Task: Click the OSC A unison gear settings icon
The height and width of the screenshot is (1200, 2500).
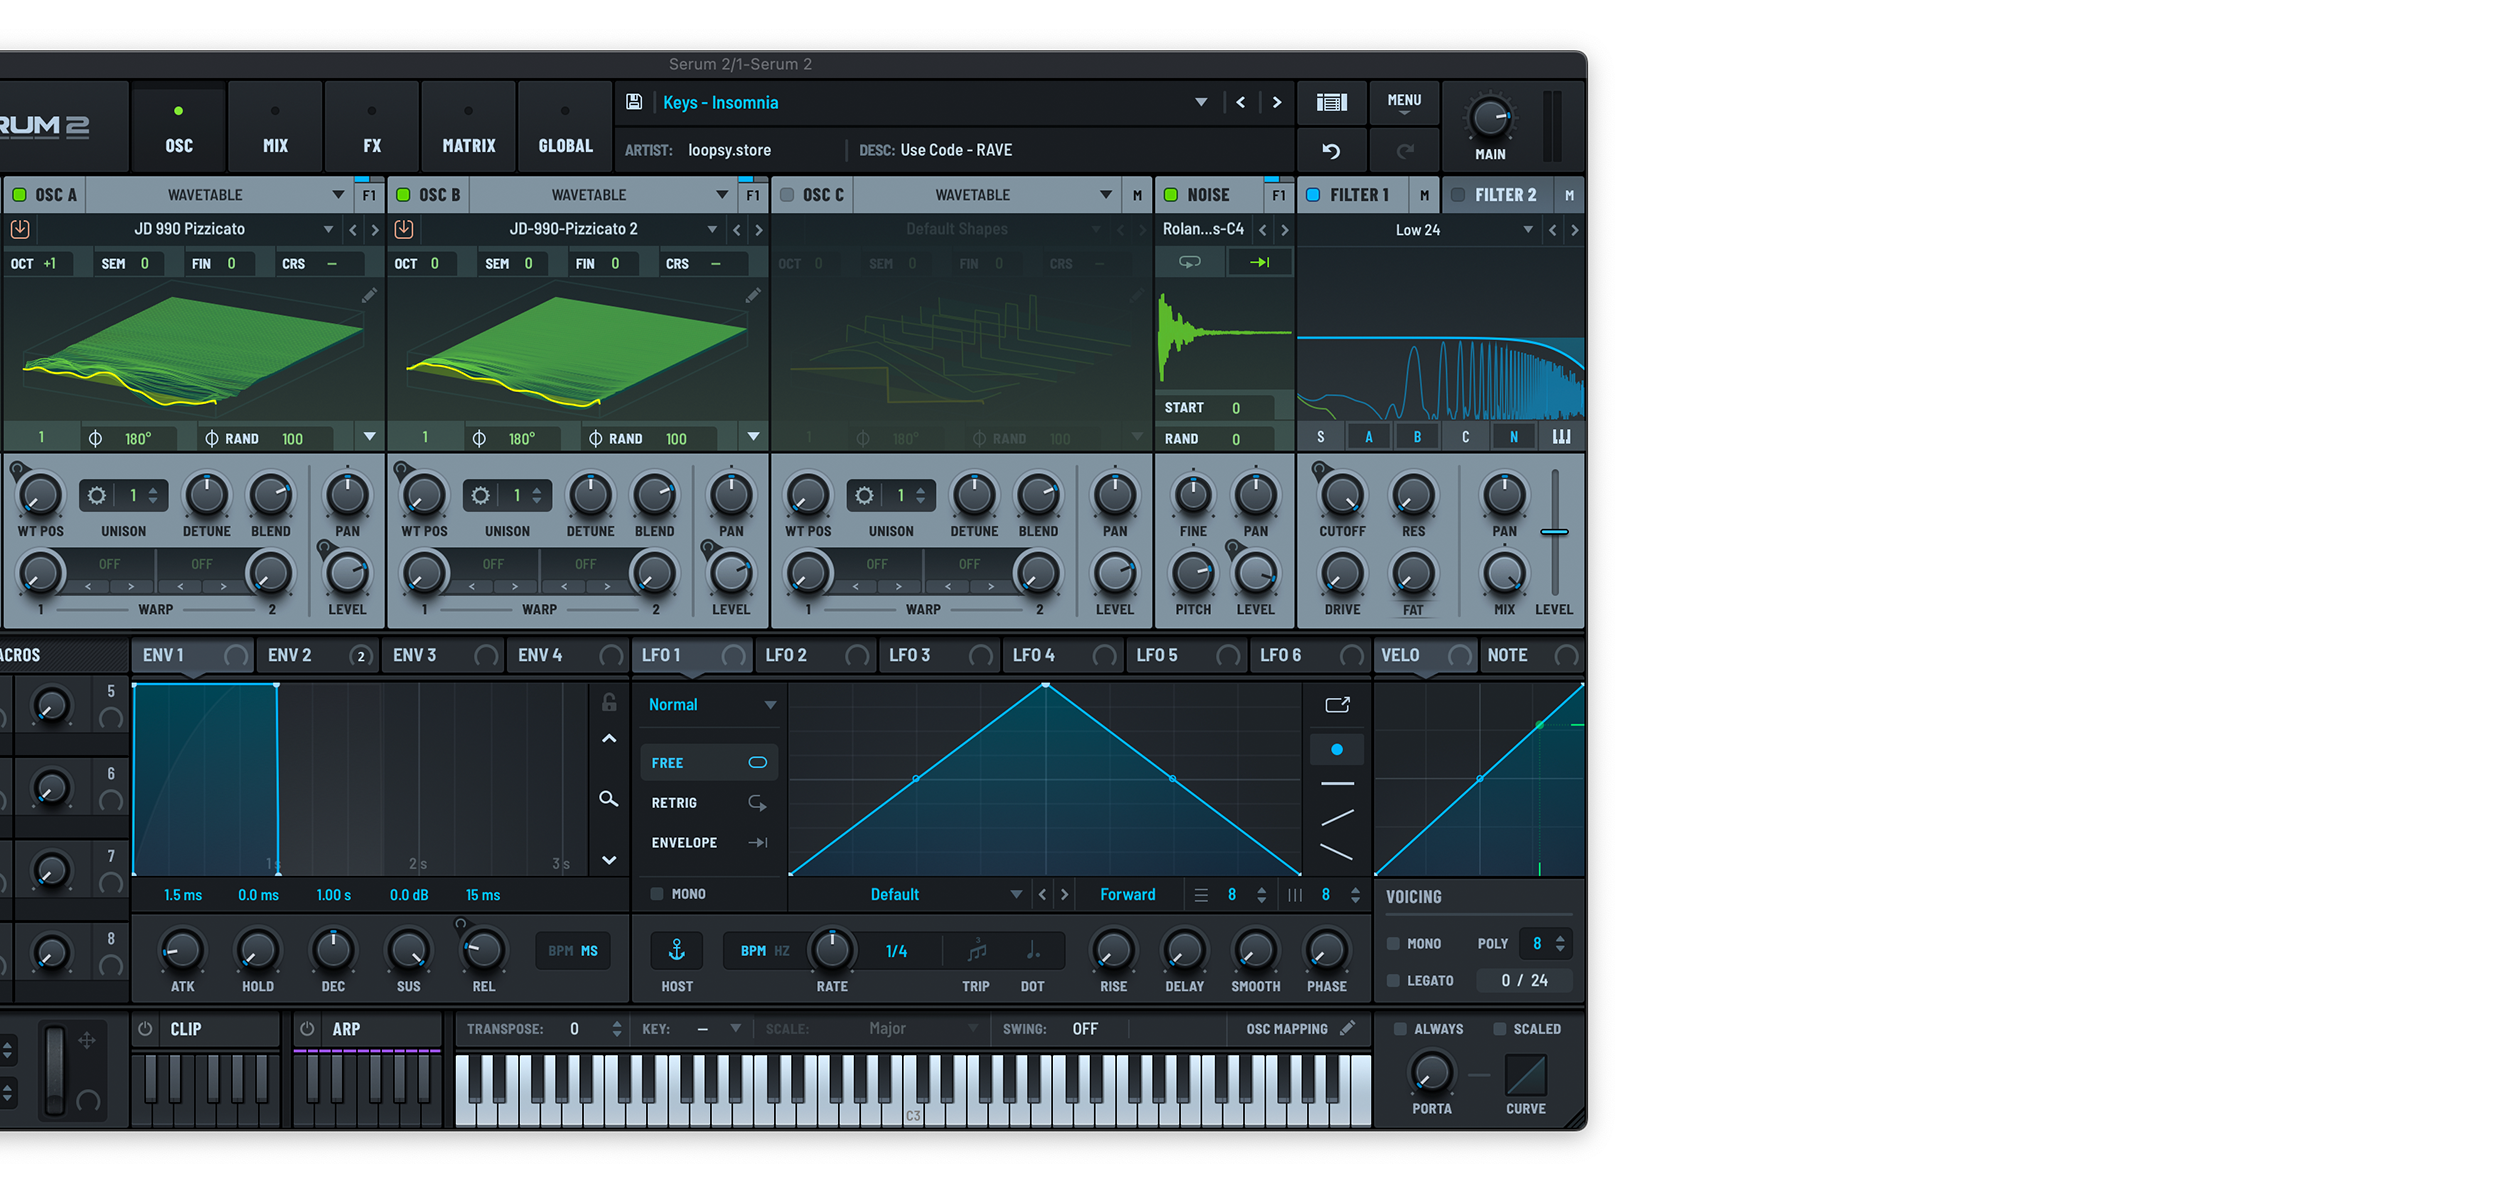Action: (96, 495)
